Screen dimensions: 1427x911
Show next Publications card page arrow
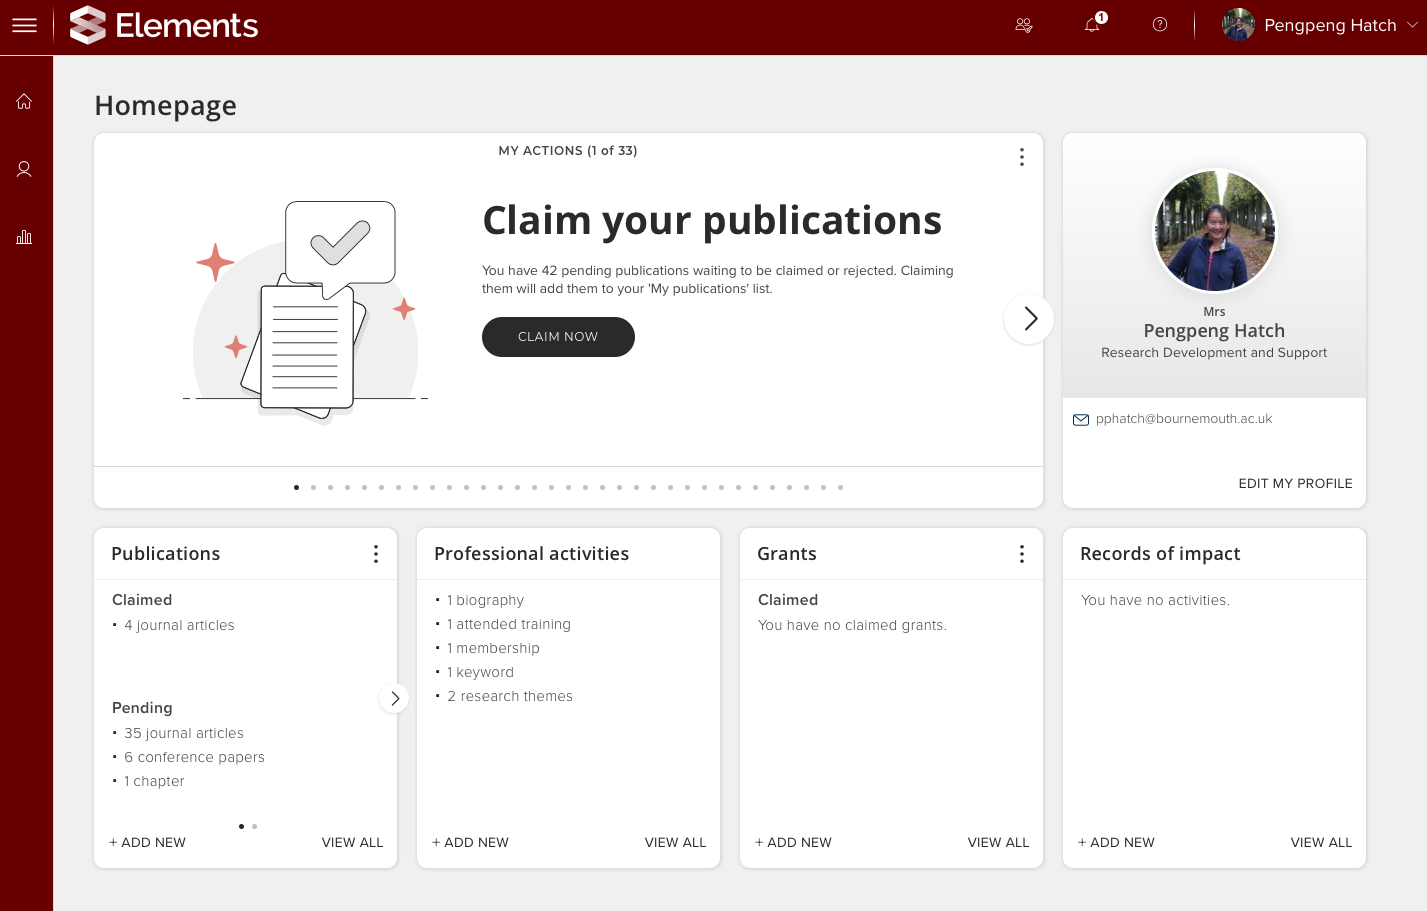click(394, 698)
